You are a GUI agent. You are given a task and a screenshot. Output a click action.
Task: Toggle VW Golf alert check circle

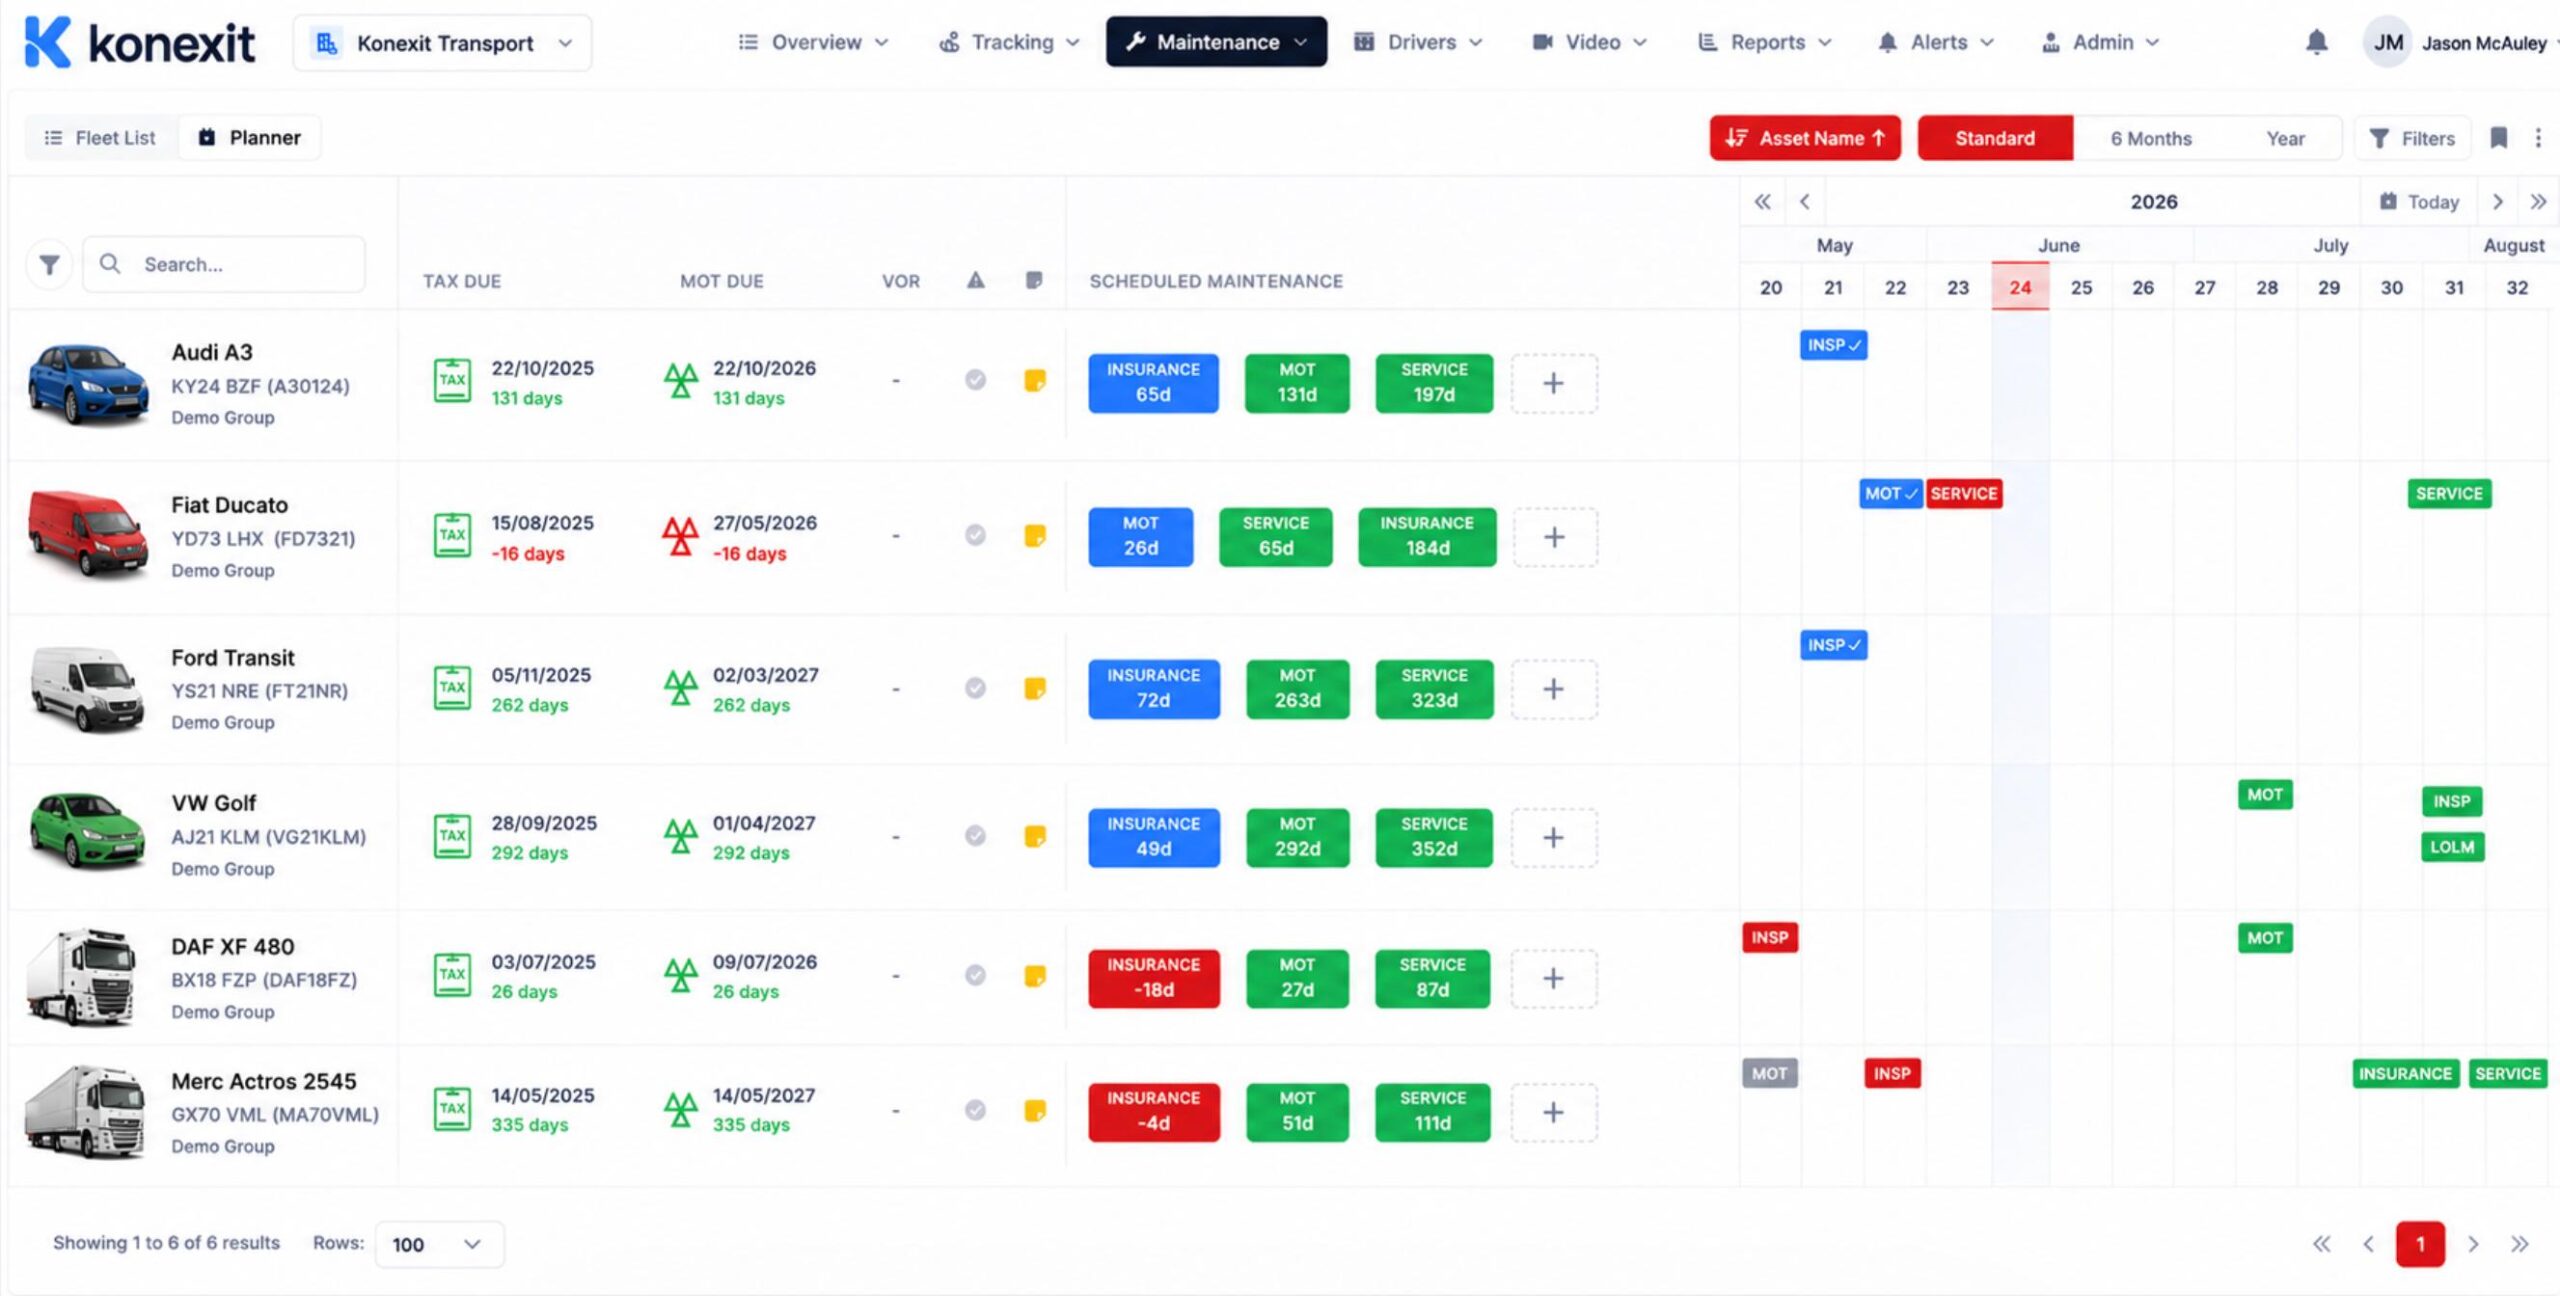tap(975, 836)
